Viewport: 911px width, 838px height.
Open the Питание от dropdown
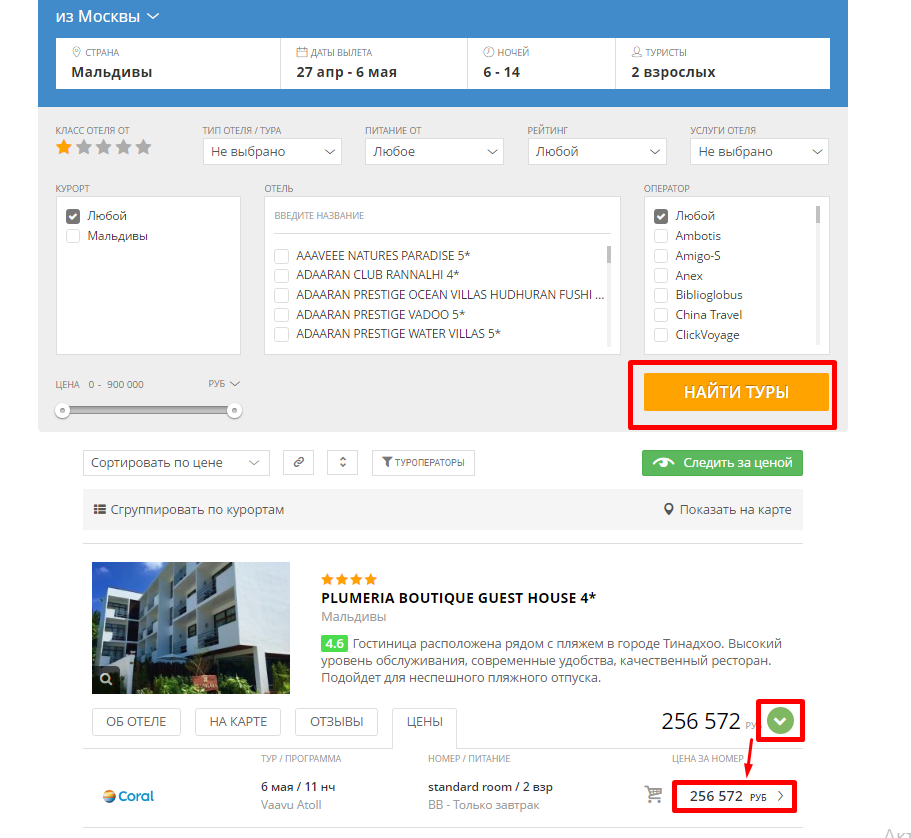pyautogui.click(x=434, y=152)
